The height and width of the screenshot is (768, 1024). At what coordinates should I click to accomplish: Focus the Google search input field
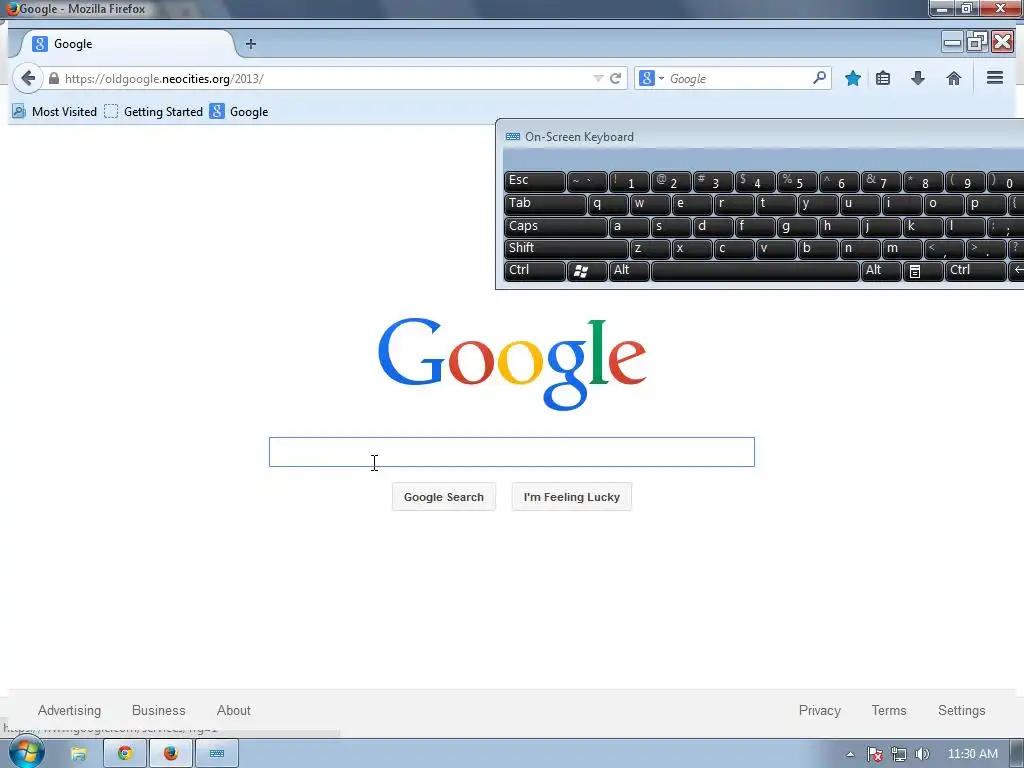click(511, 452)
